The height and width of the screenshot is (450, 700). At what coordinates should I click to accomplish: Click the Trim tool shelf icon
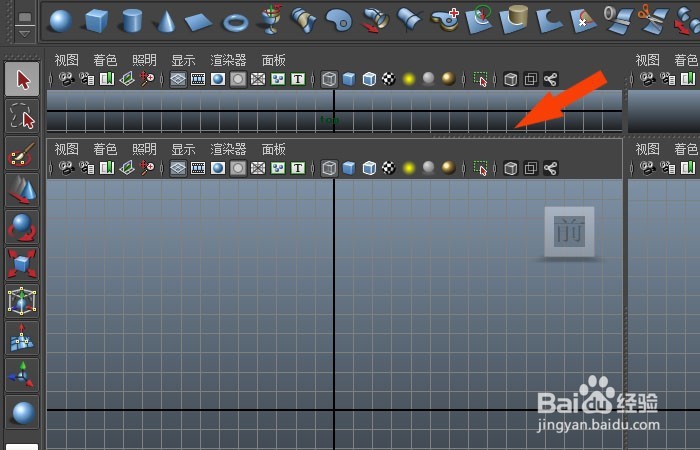click(x=549, y=21)
